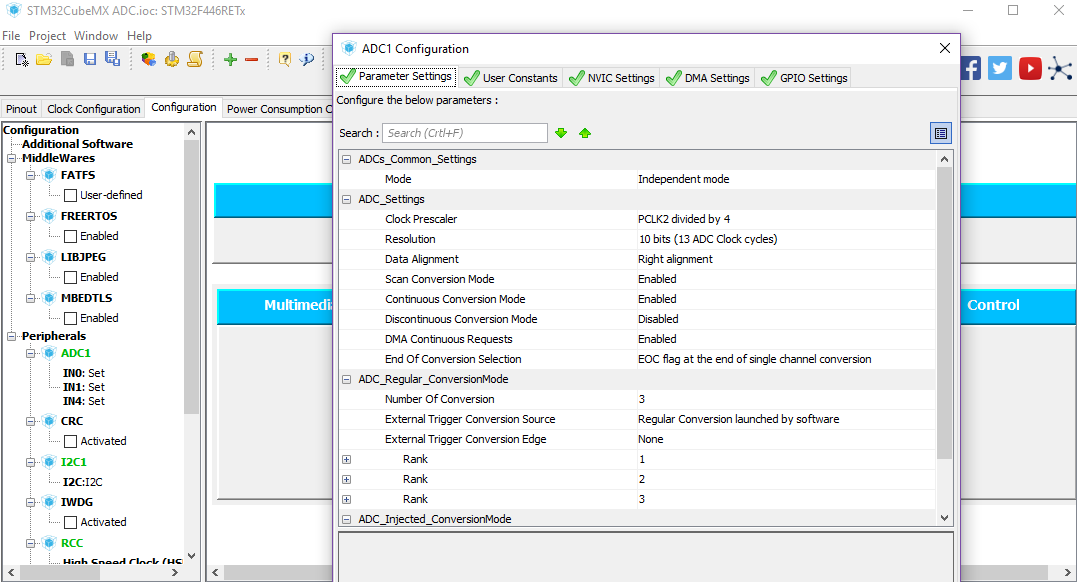The width and height of the screenshot is (1077, 582).
Task: Collapse the MiddleWares tree node
Action: pyautogui.click(x=12, y=158)
